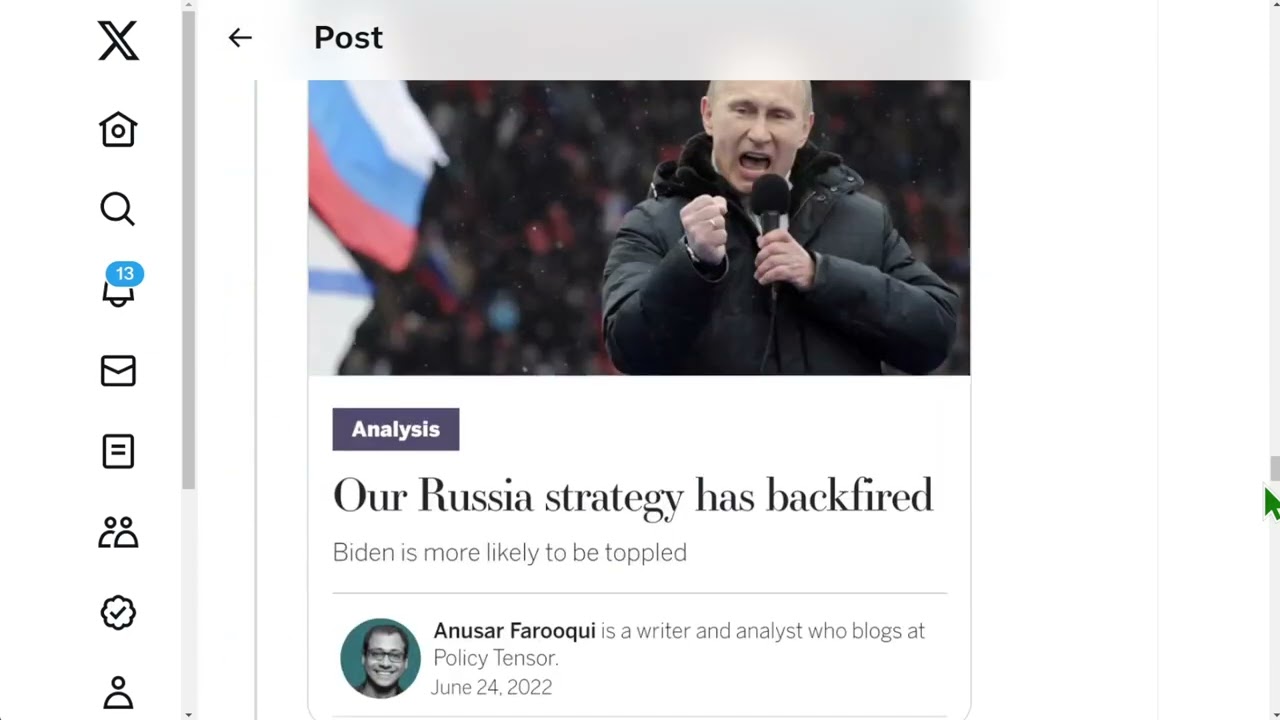Screen dimensions: 1280x720
Task: Go back with the left arrow
Action: pos(240,38)
